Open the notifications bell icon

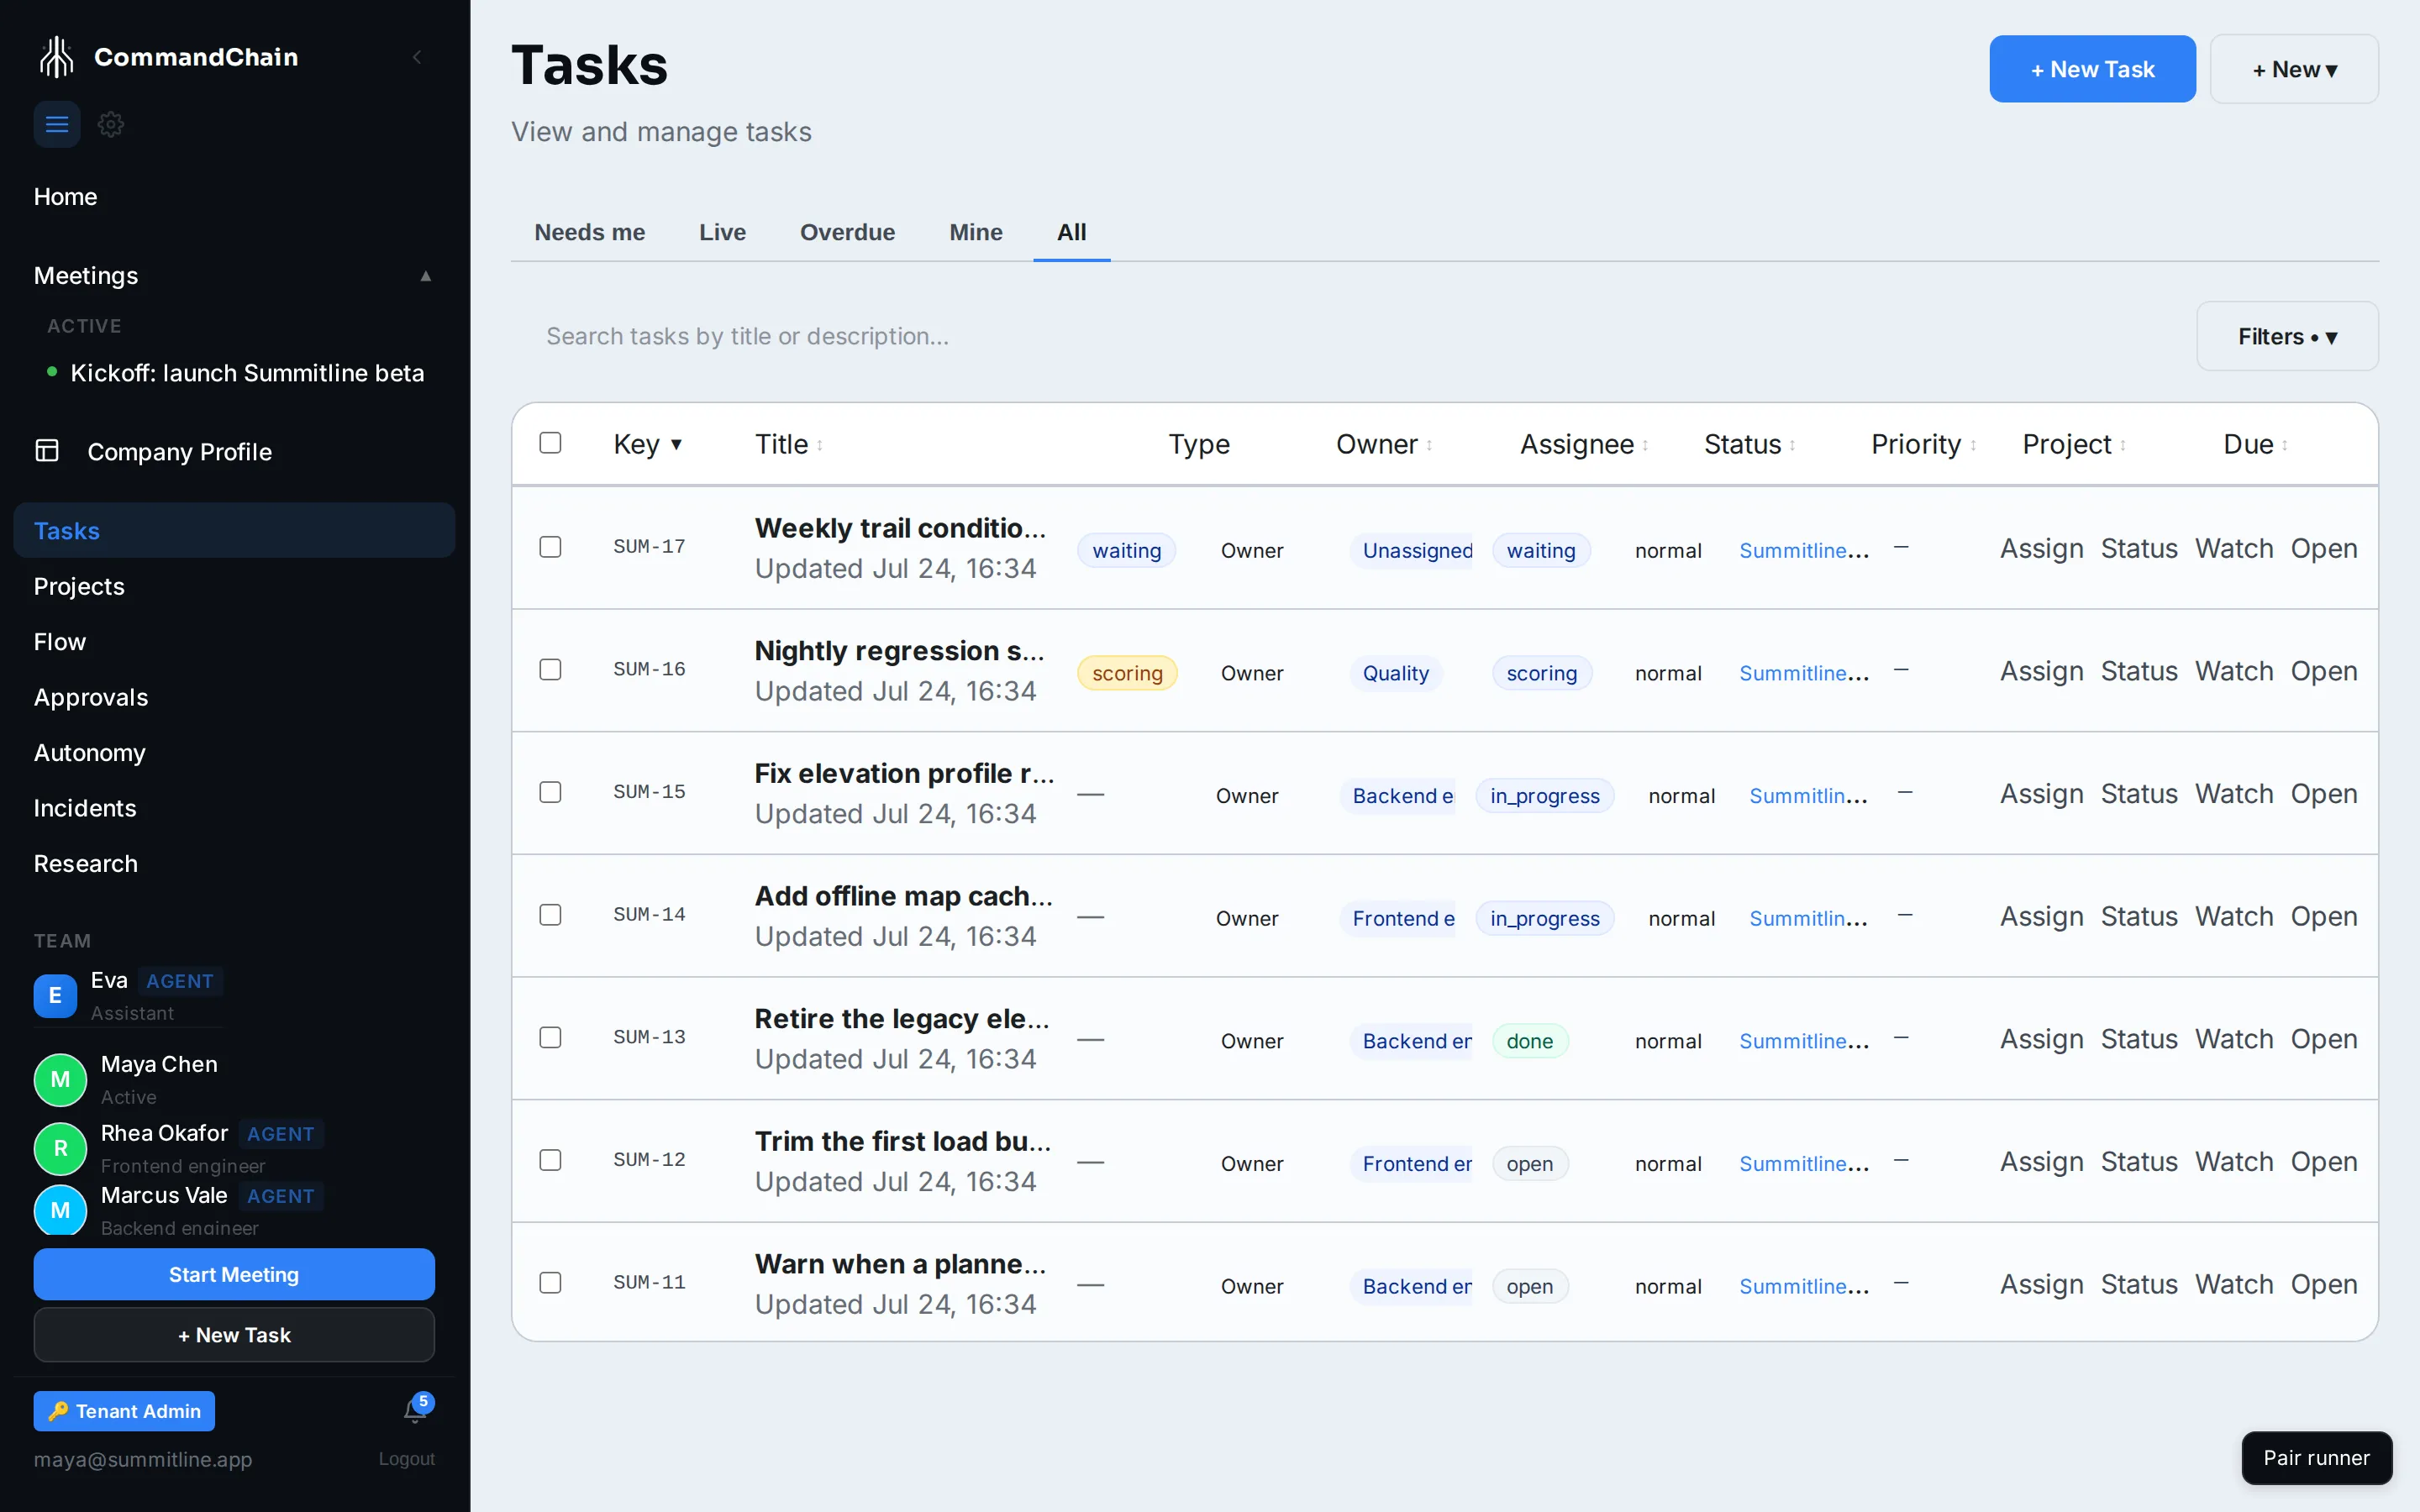tap(415, 1410)
